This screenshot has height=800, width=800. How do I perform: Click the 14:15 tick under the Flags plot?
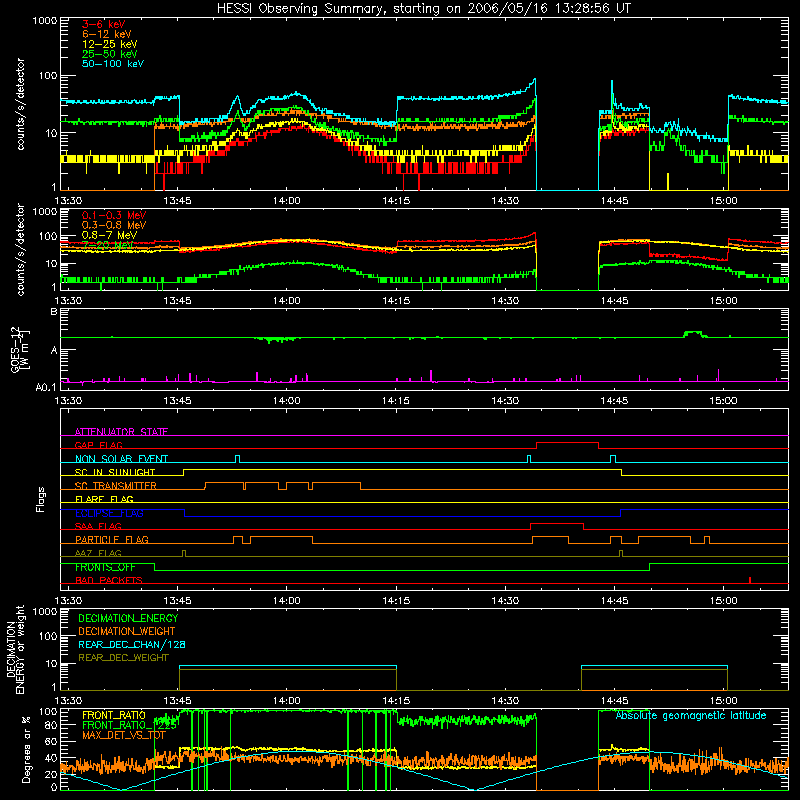[x=396, y=601]
